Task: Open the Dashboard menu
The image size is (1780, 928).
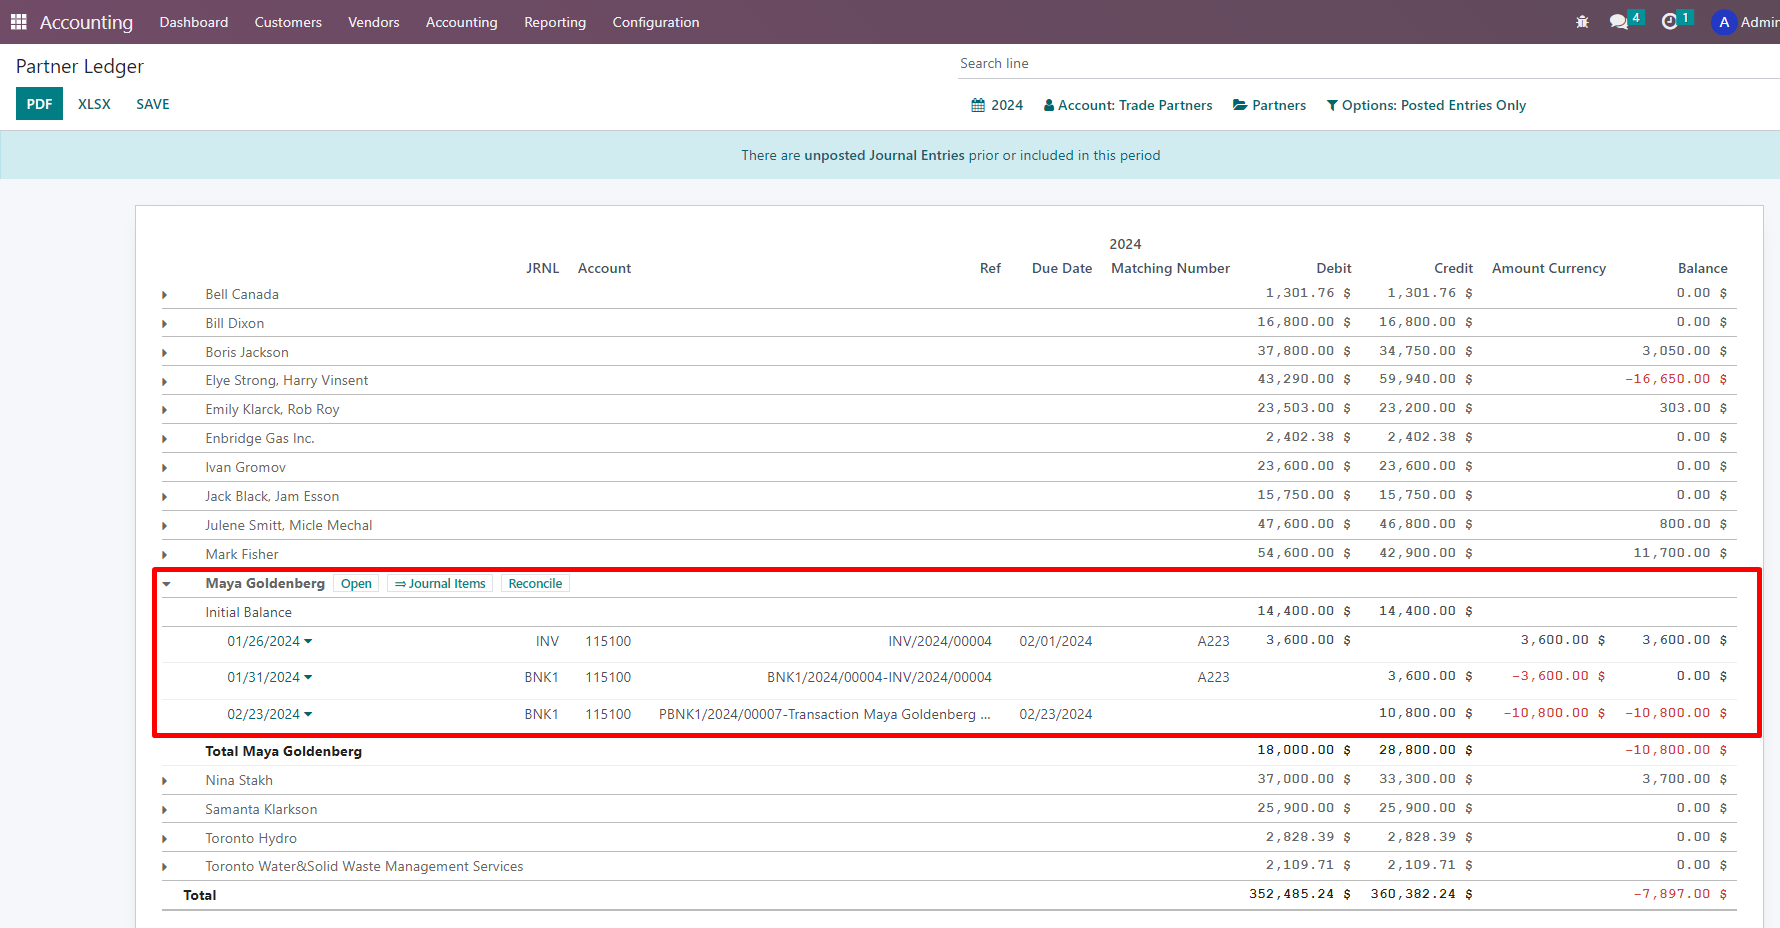Action: coord(194,22)
